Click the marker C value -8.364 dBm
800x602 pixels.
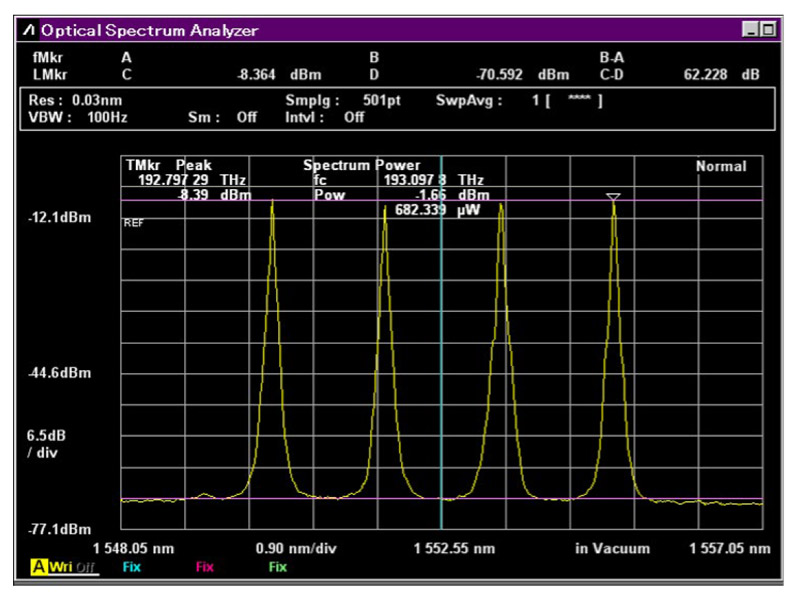279,75
